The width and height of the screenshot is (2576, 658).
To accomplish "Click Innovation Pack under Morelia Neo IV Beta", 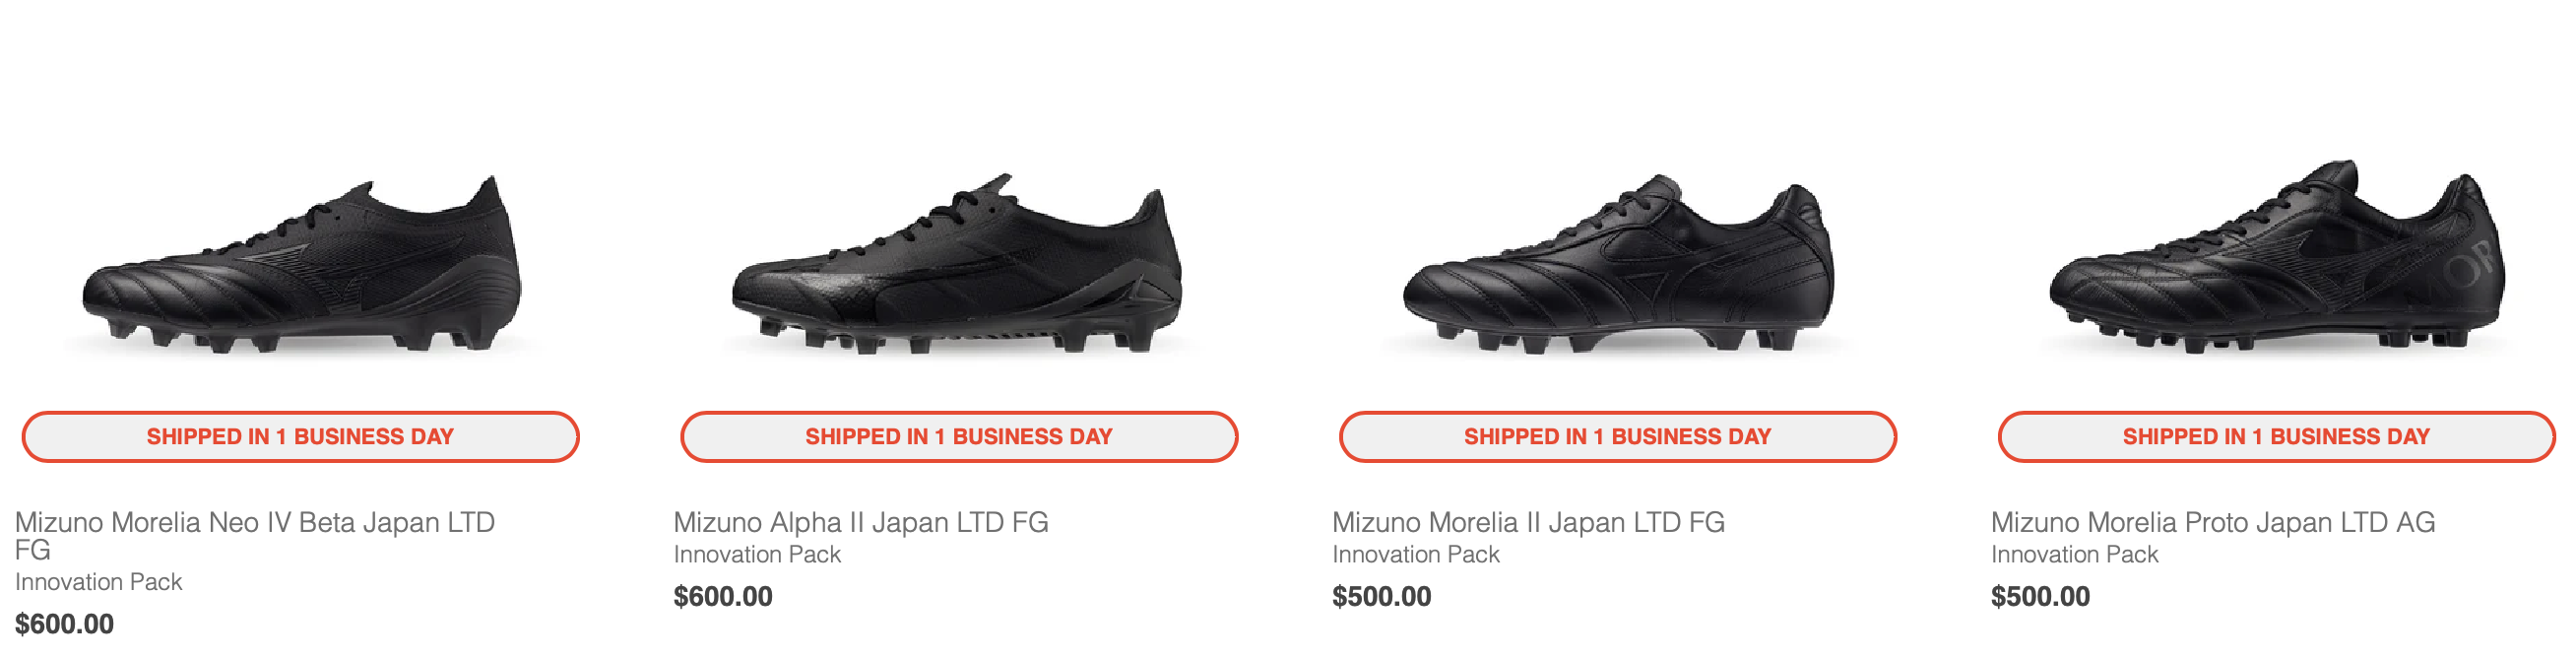I will 98,582.
